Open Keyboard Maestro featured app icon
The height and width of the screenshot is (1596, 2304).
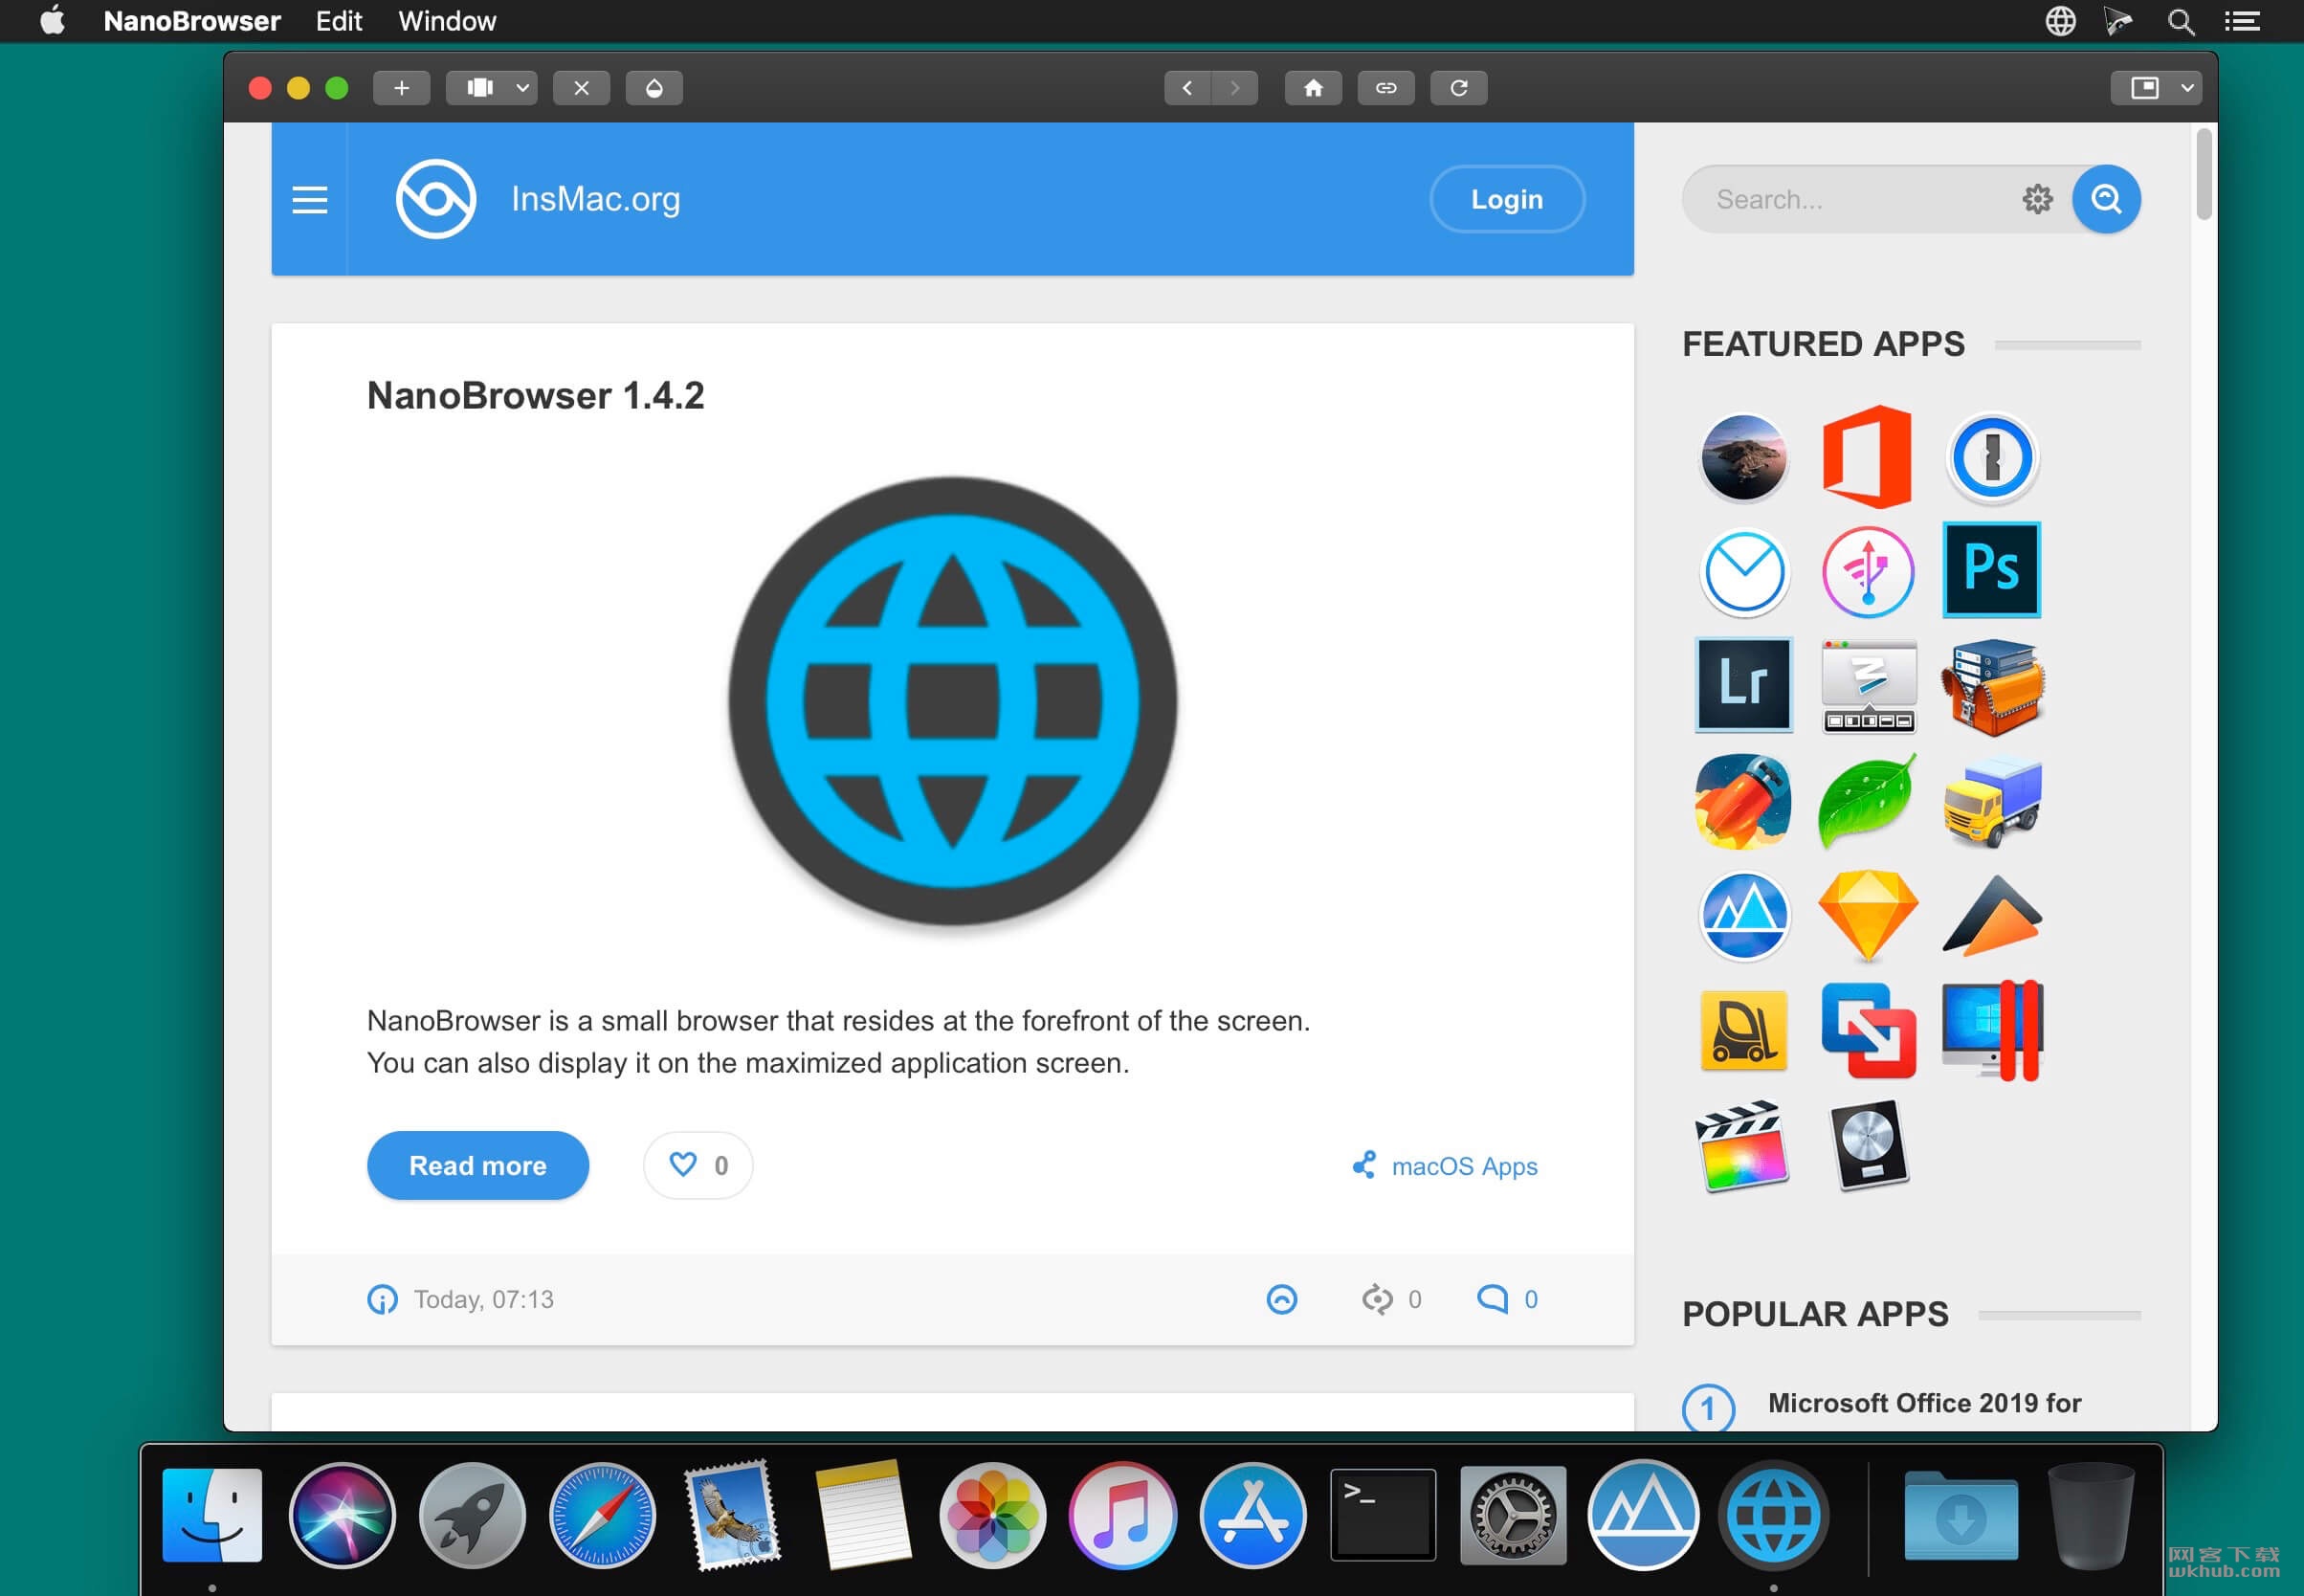(1868, 686)
